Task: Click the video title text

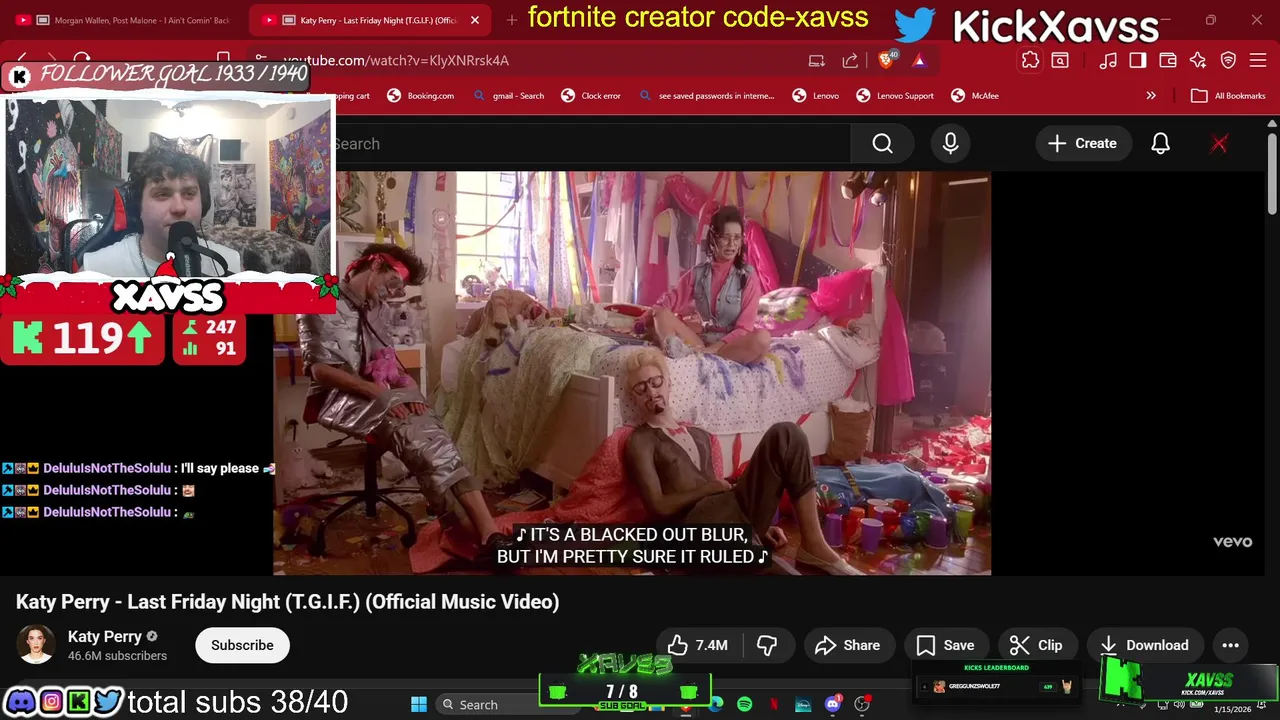Action: pyautogui.click(x=287, y=602)
